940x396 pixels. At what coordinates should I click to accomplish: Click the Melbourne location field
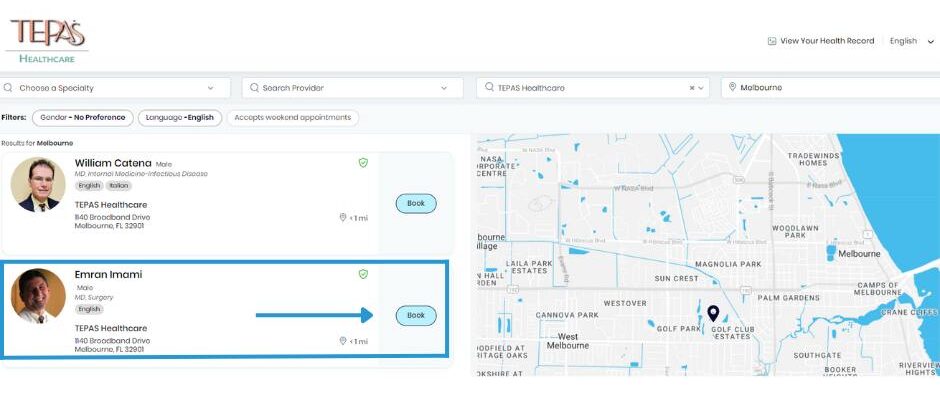click(830, 87)
